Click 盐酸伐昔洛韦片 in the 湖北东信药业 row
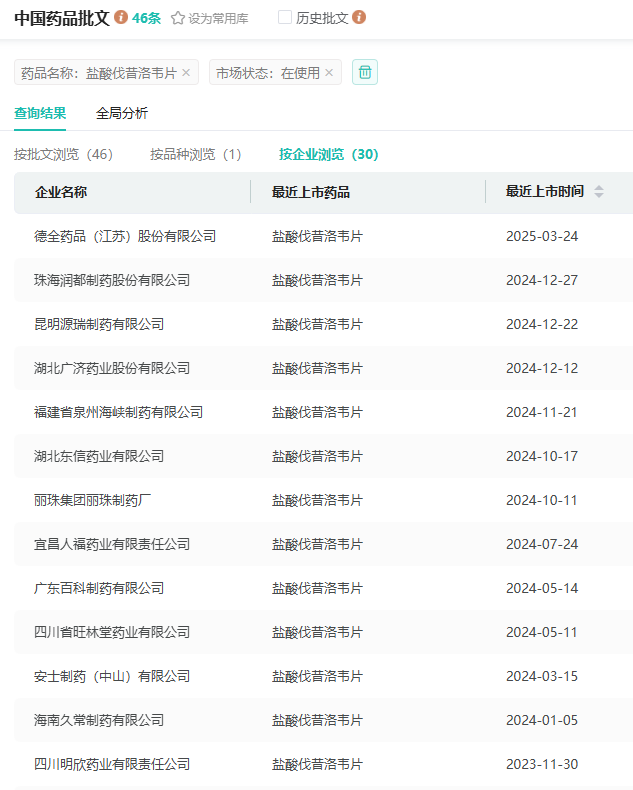The width and height of the screenshot is (633, 790). point(317,456)
